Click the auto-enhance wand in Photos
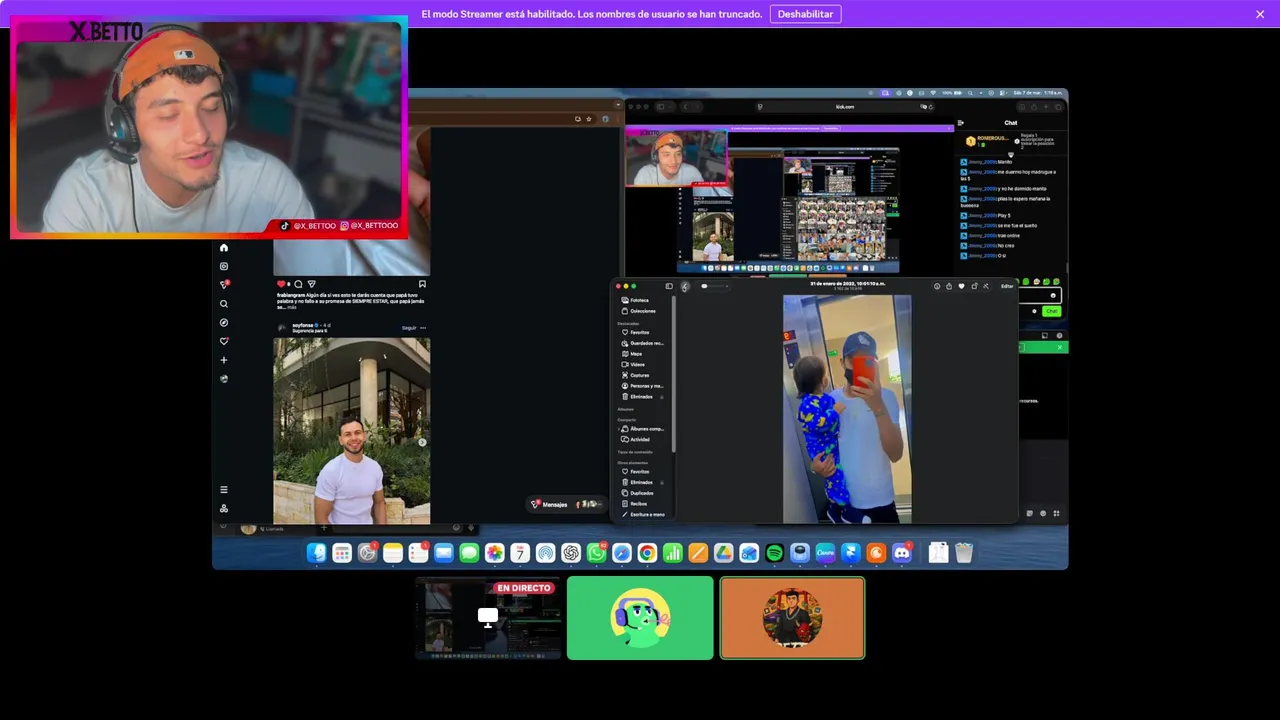Image resolution: width=1280 pixels, height=720 pixels. pos(986,286)
